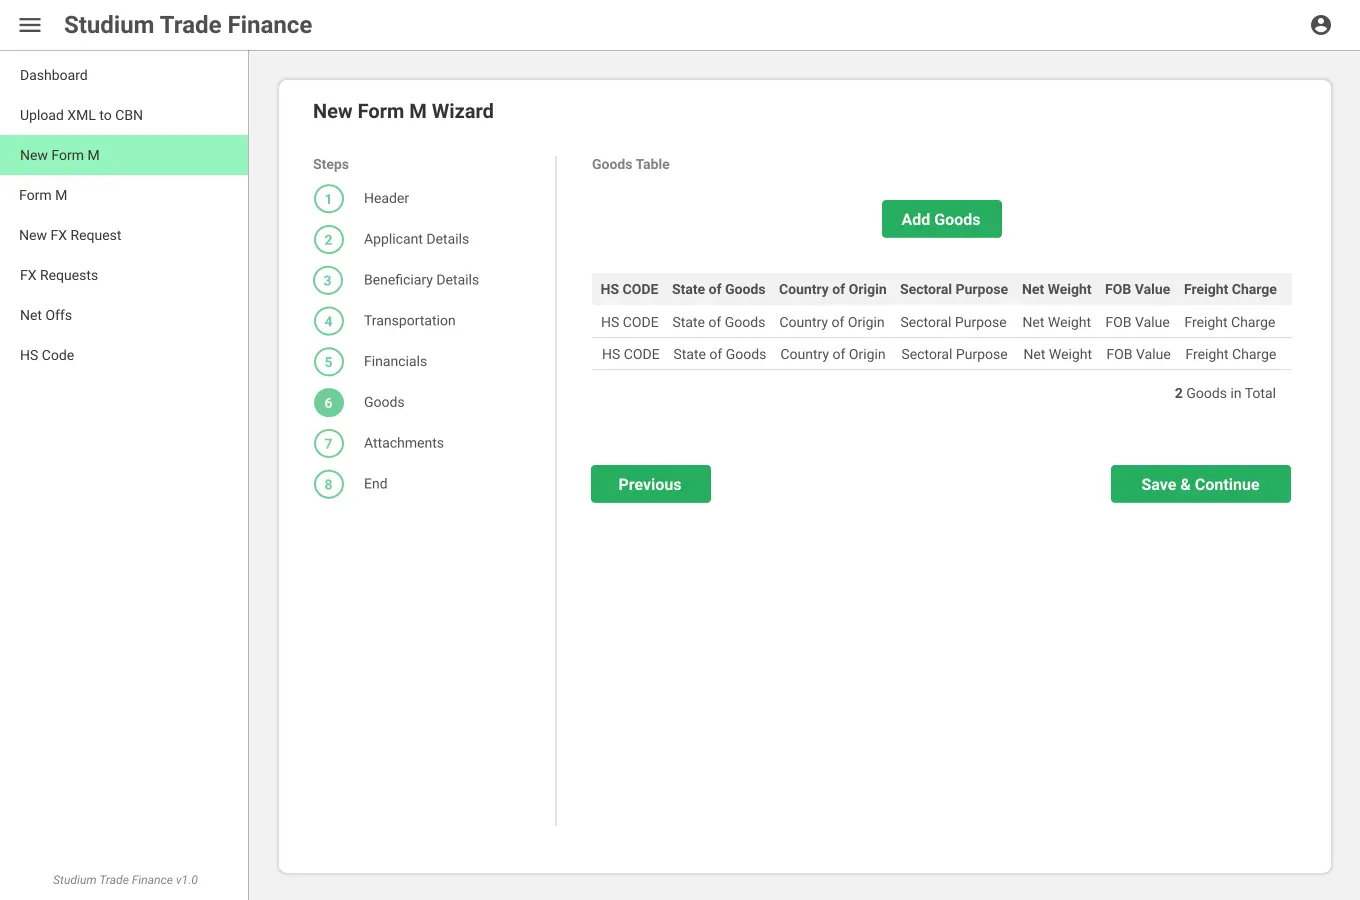Select step 1 circle for Header

click(x=328, y=199)
